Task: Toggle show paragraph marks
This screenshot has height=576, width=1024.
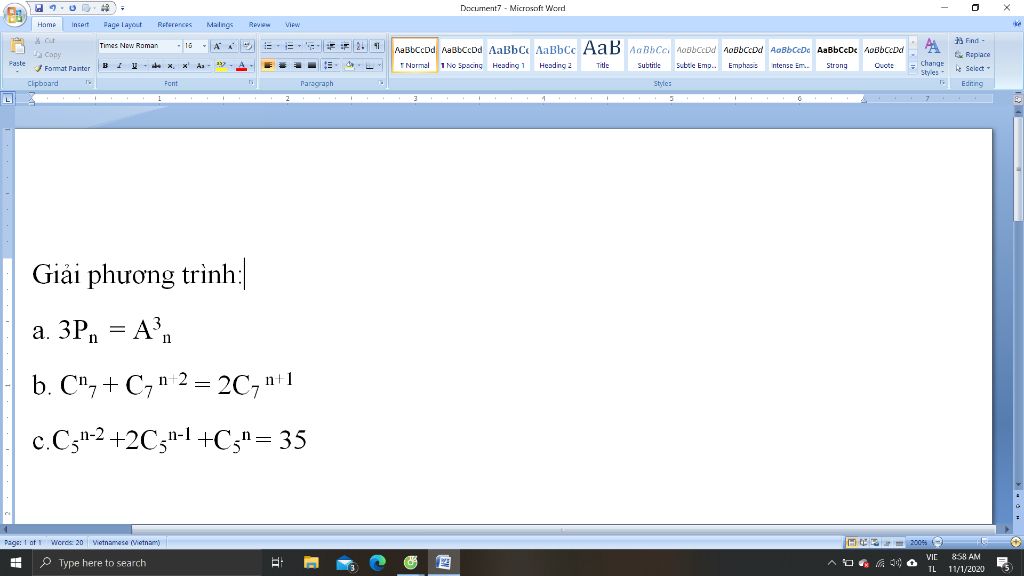Action: [x=377, y=46]
